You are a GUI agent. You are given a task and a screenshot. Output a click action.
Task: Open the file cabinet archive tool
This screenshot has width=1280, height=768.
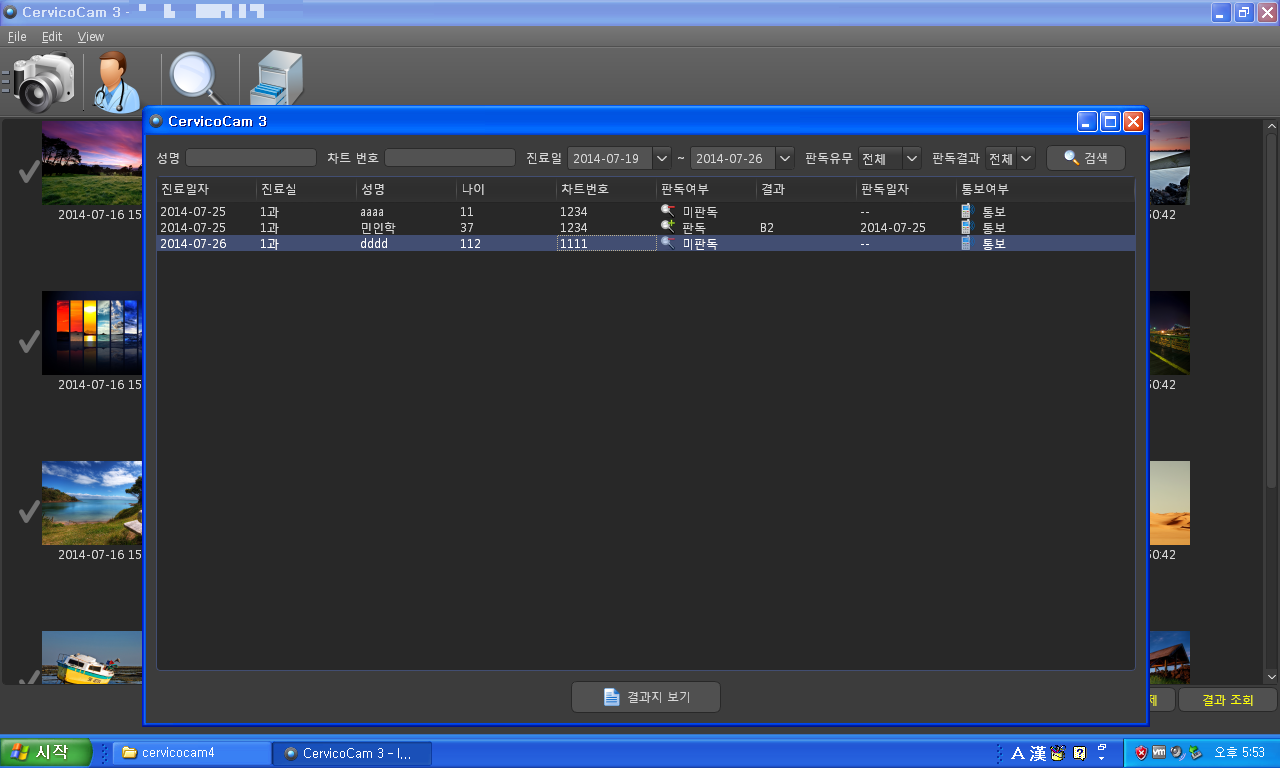point(275,80)
